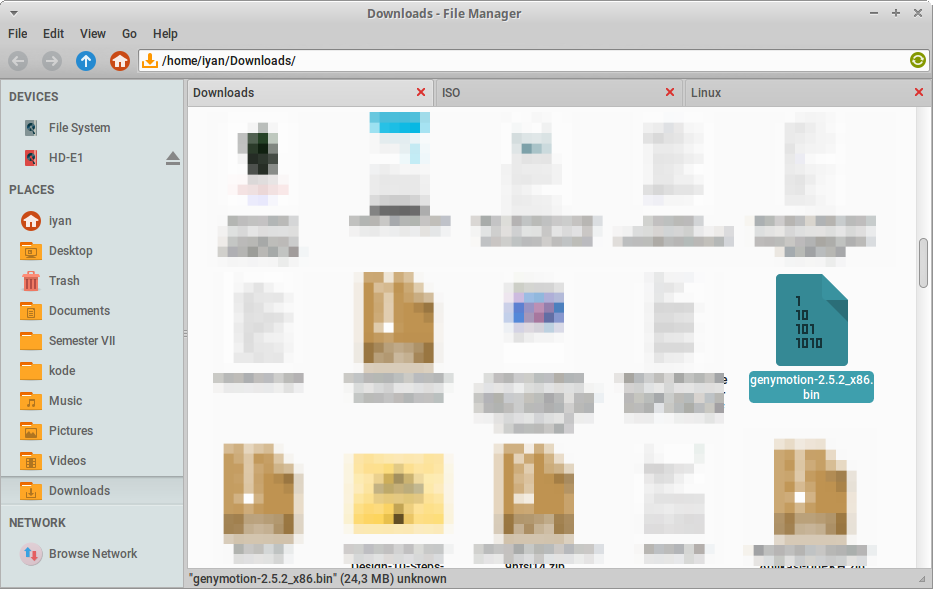Open the Go menu
933x589 pixels.
pyautogui.click(x=128, y=33)
